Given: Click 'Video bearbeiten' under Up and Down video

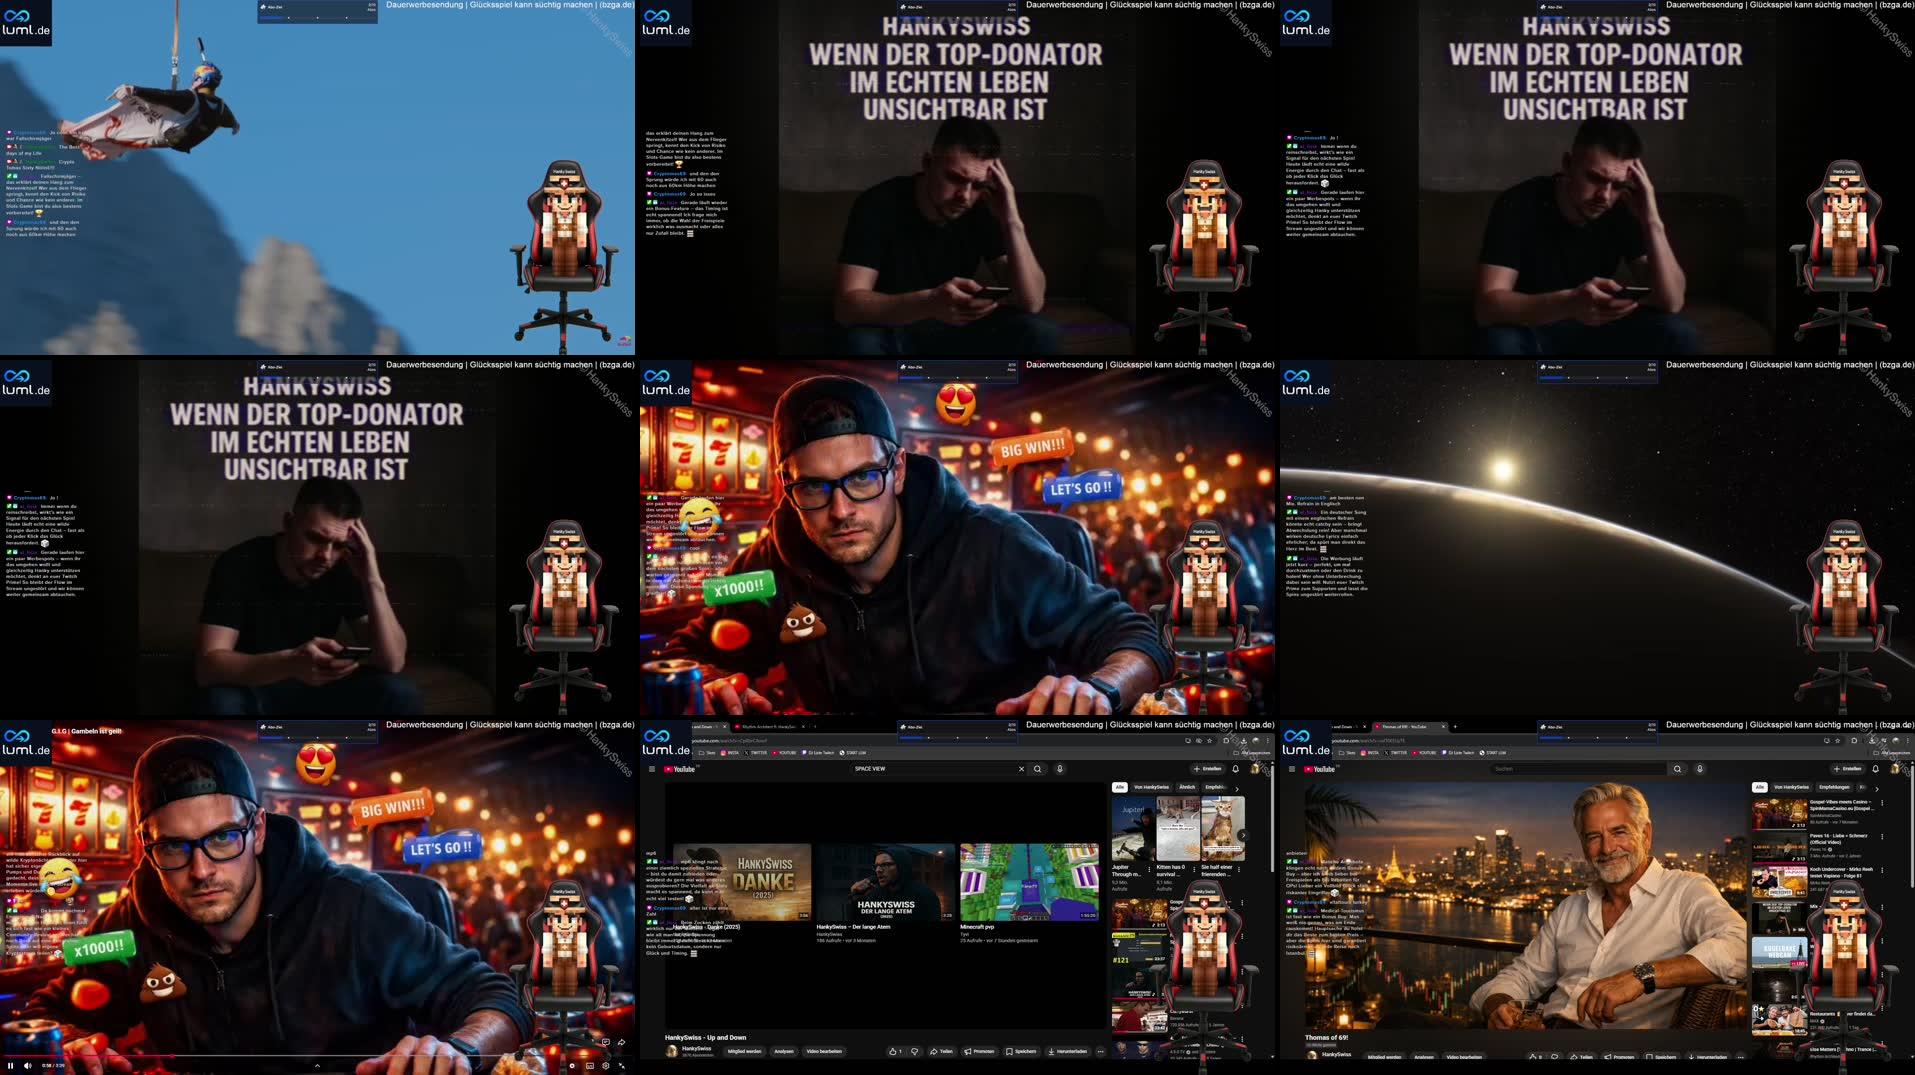Looking at the screenshot, I should tap(824, 1051).
